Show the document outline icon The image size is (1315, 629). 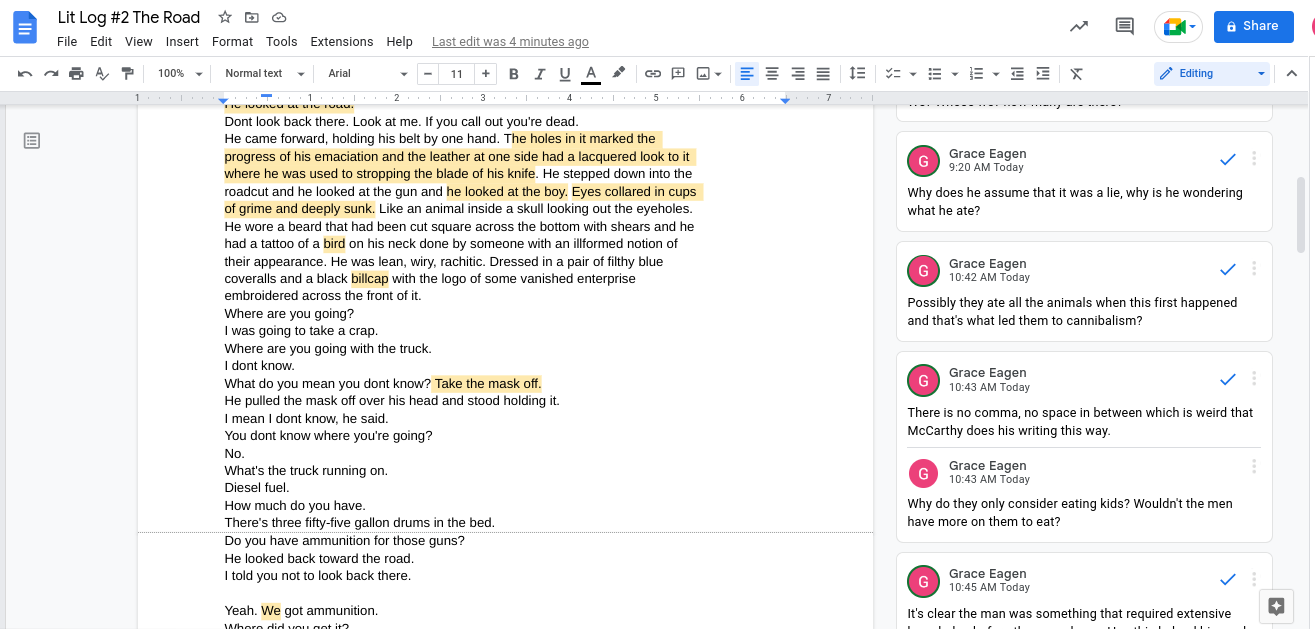32,141
